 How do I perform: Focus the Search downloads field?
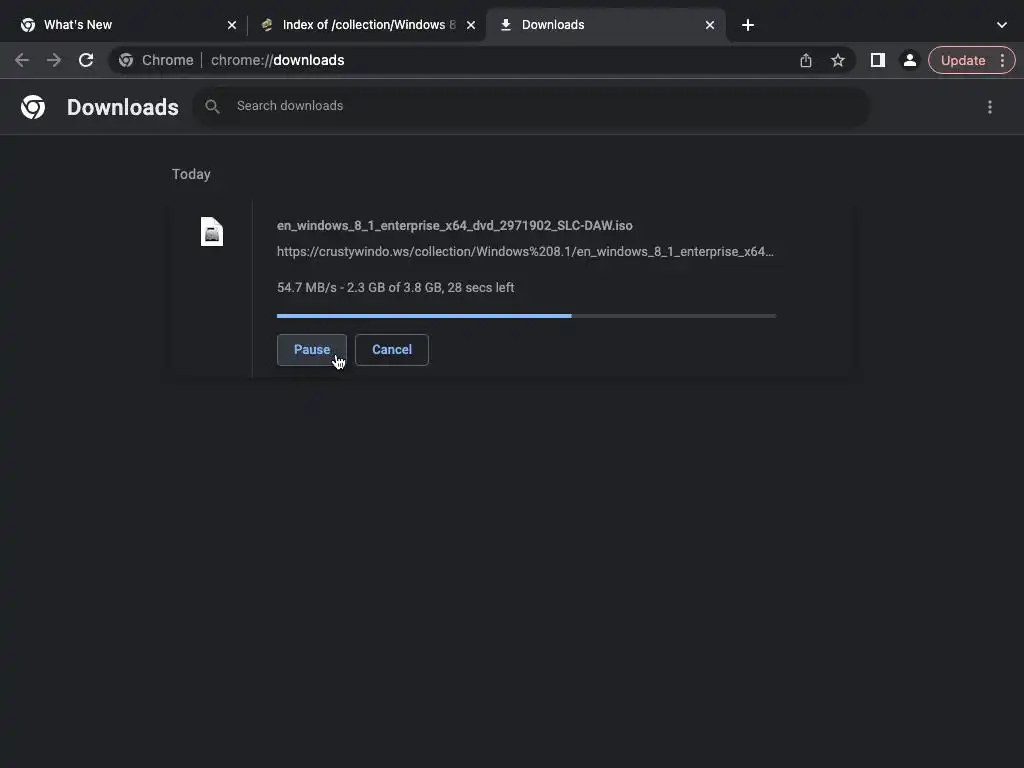point(532,106)
